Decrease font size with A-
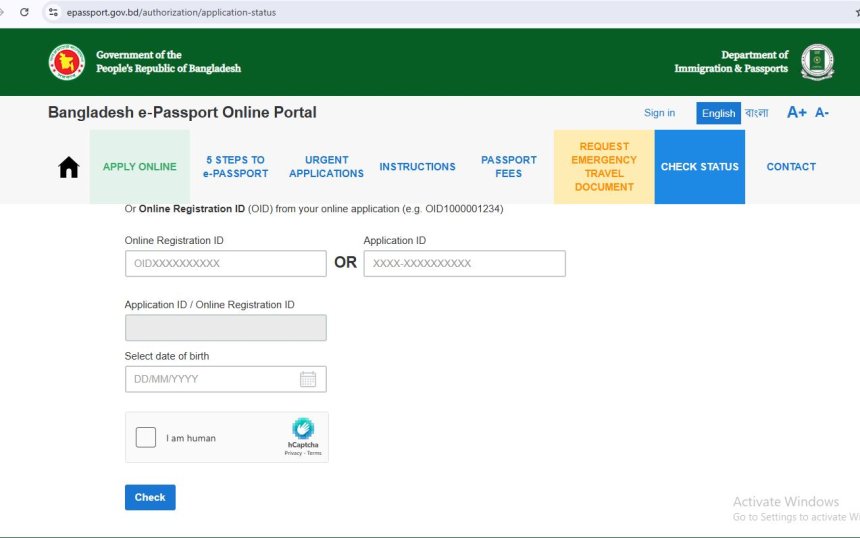Viewport: 860px width, 538px height. point(822,113)
